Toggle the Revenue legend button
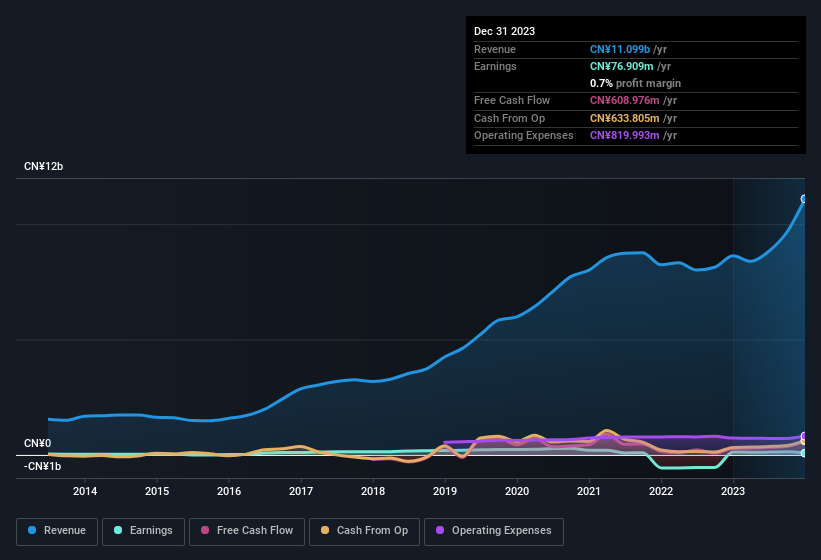Viewport: 821px width, 560px height. (57, 531)
